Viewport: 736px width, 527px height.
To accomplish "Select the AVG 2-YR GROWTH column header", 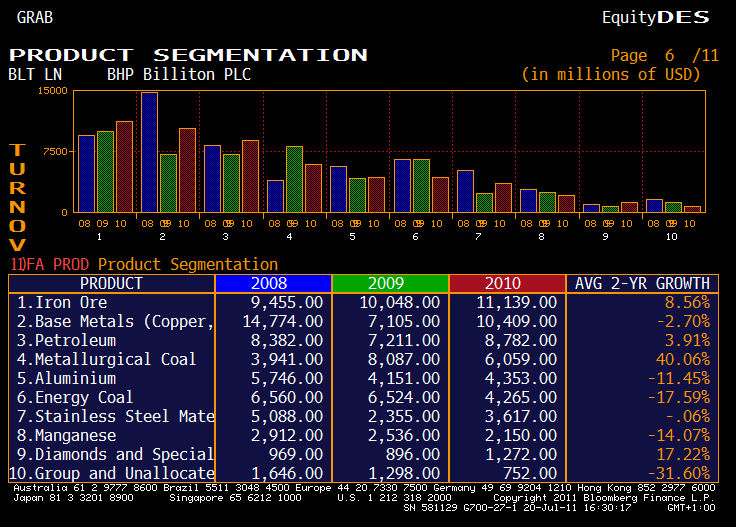I will 642,283.
